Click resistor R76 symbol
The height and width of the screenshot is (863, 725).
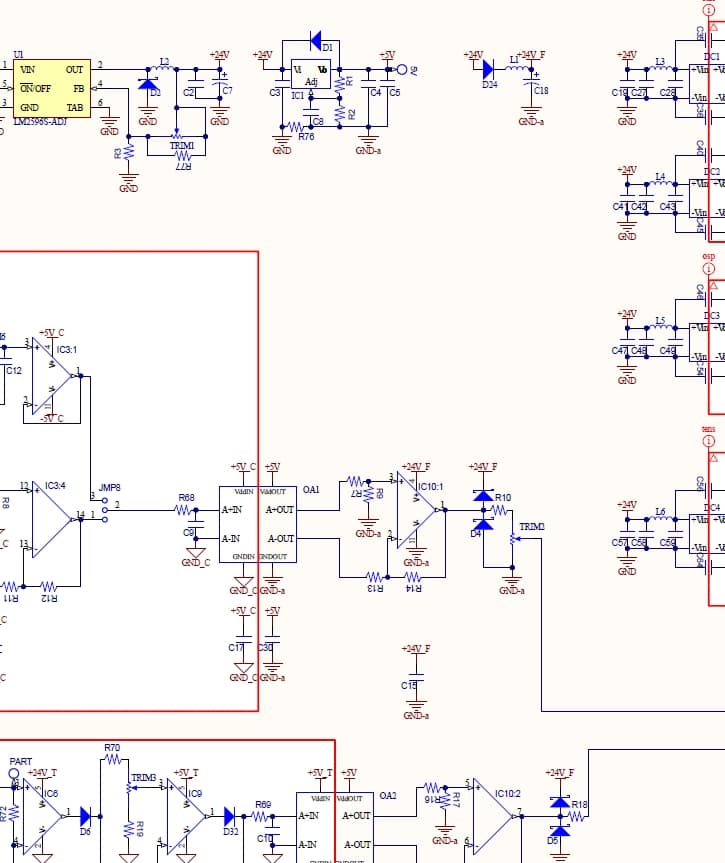pos(296,127)
